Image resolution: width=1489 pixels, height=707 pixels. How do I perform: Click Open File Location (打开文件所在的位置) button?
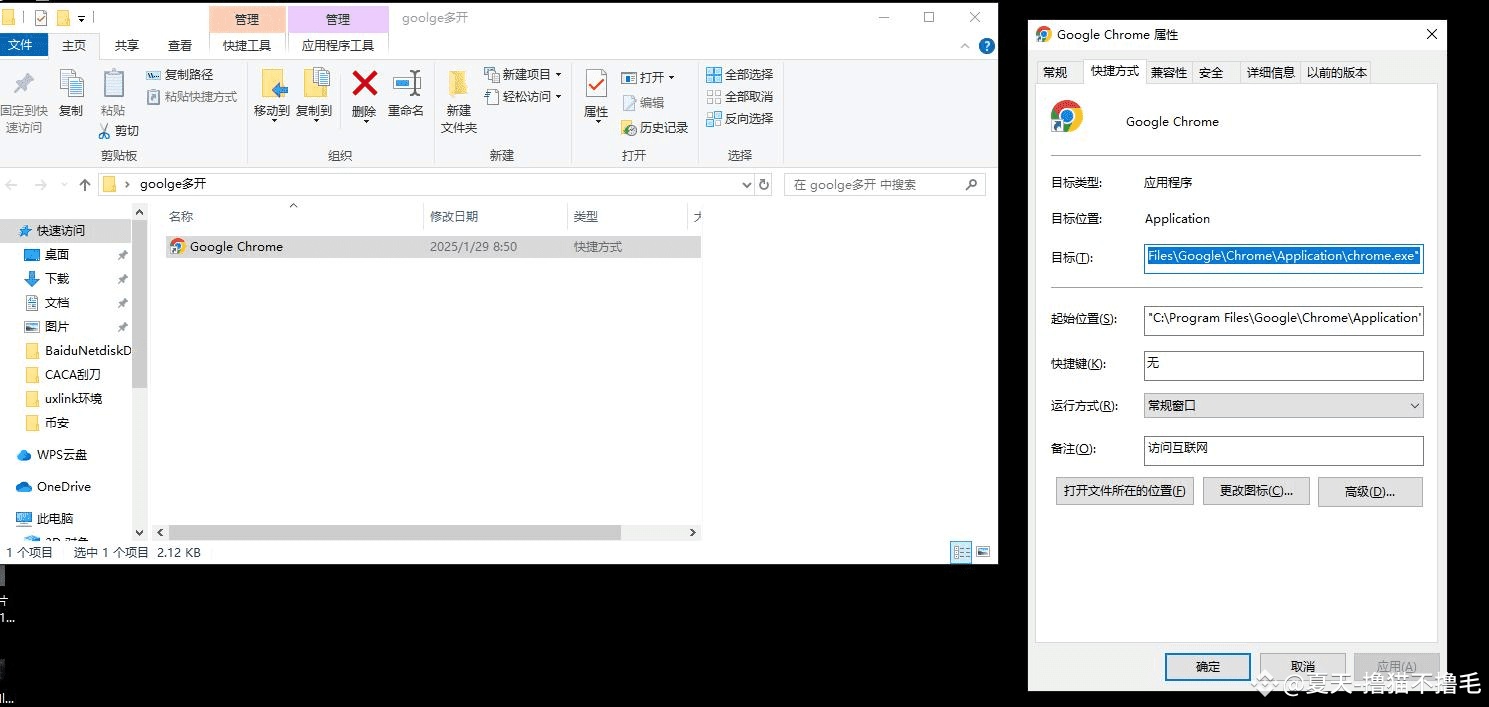tap(1125, 491)
